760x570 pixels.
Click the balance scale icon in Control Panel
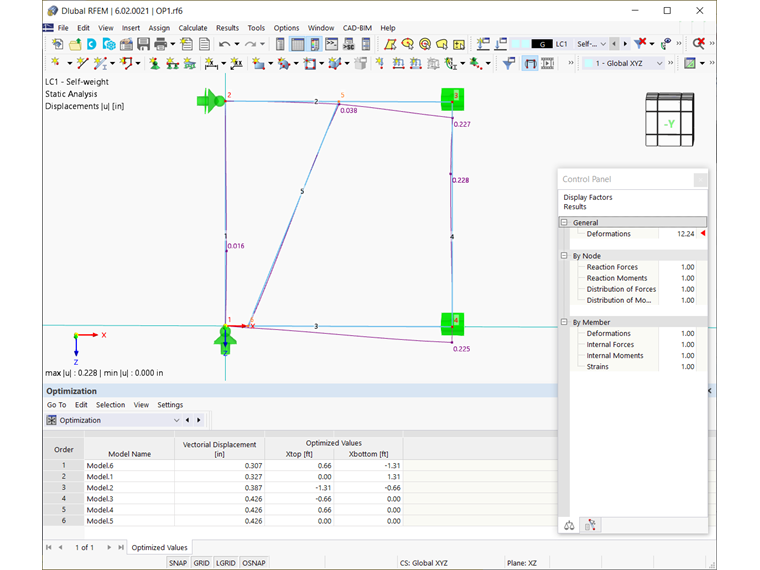coord(569,525)
